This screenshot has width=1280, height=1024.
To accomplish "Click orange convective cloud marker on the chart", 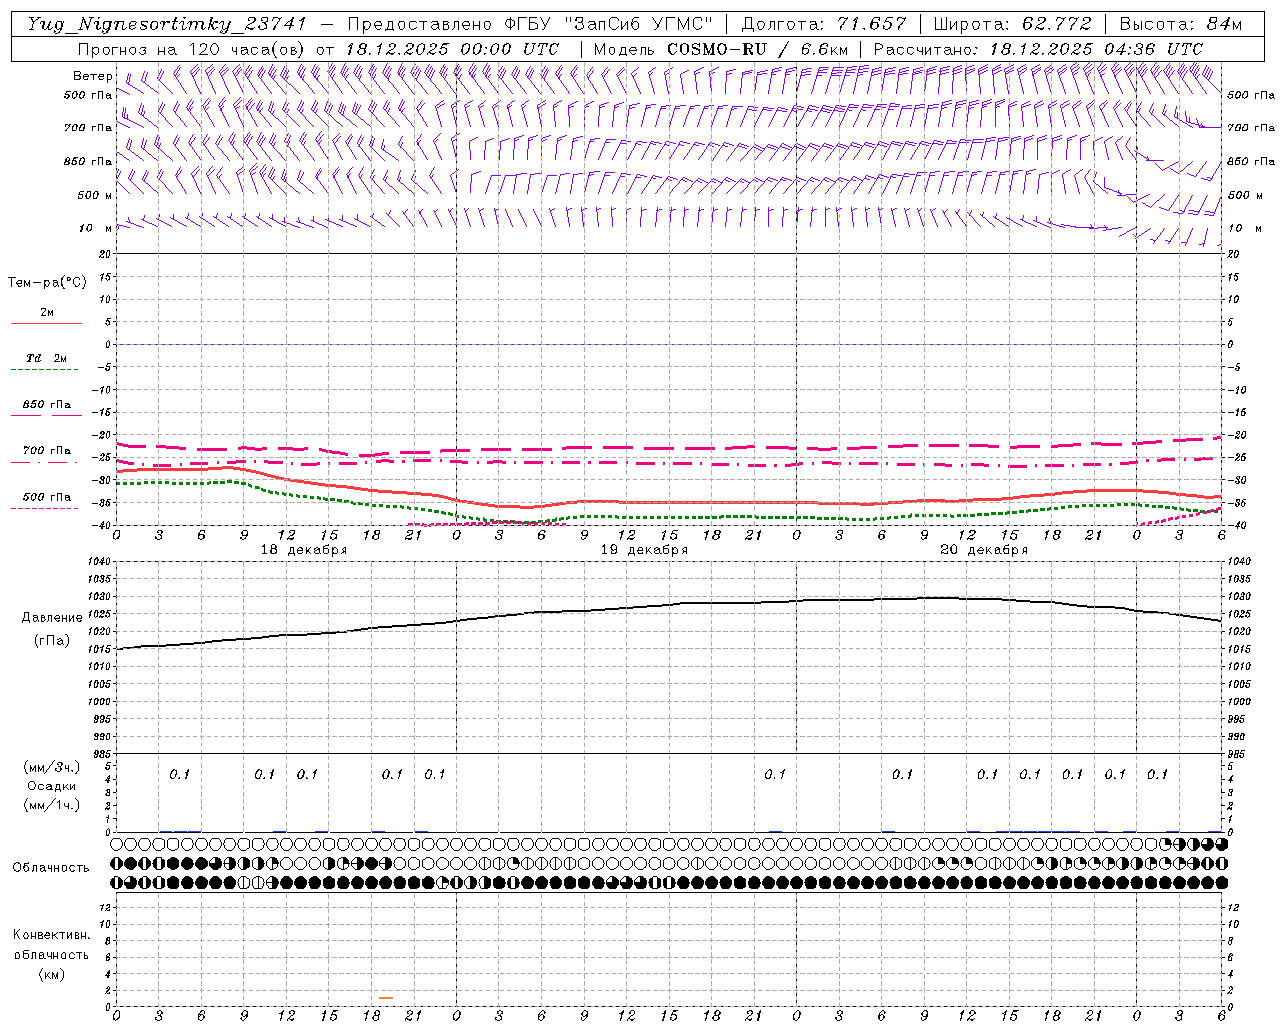I will pyautogui.click(x=386, y=997).
